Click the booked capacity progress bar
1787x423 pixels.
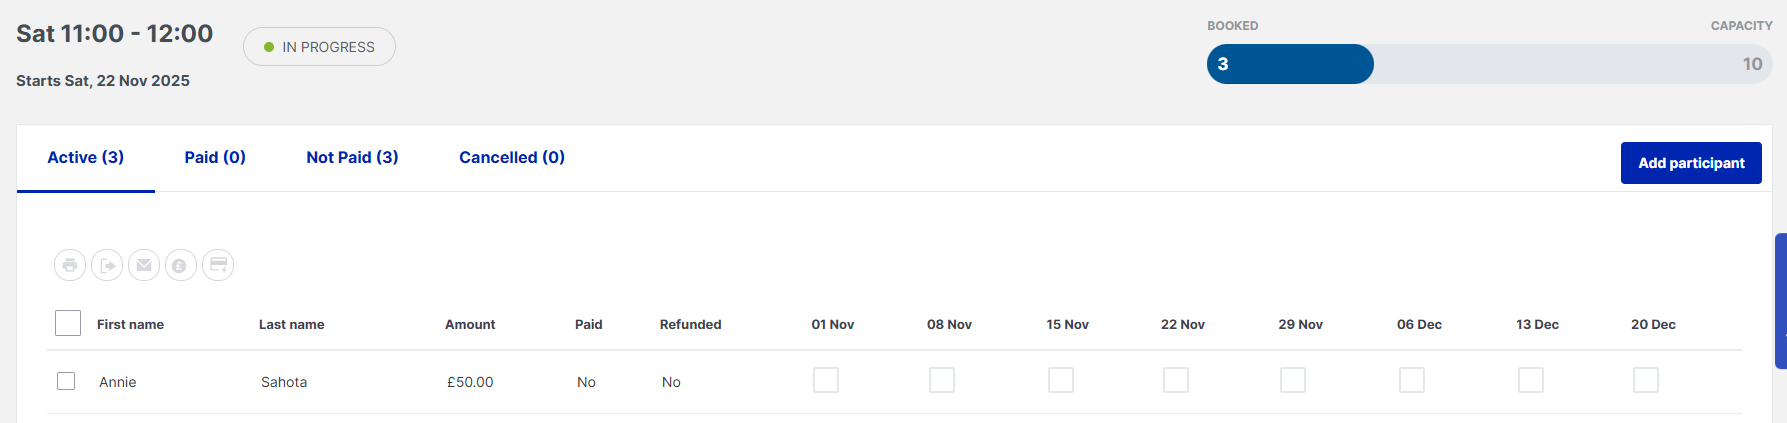(x=1489, y=64)
